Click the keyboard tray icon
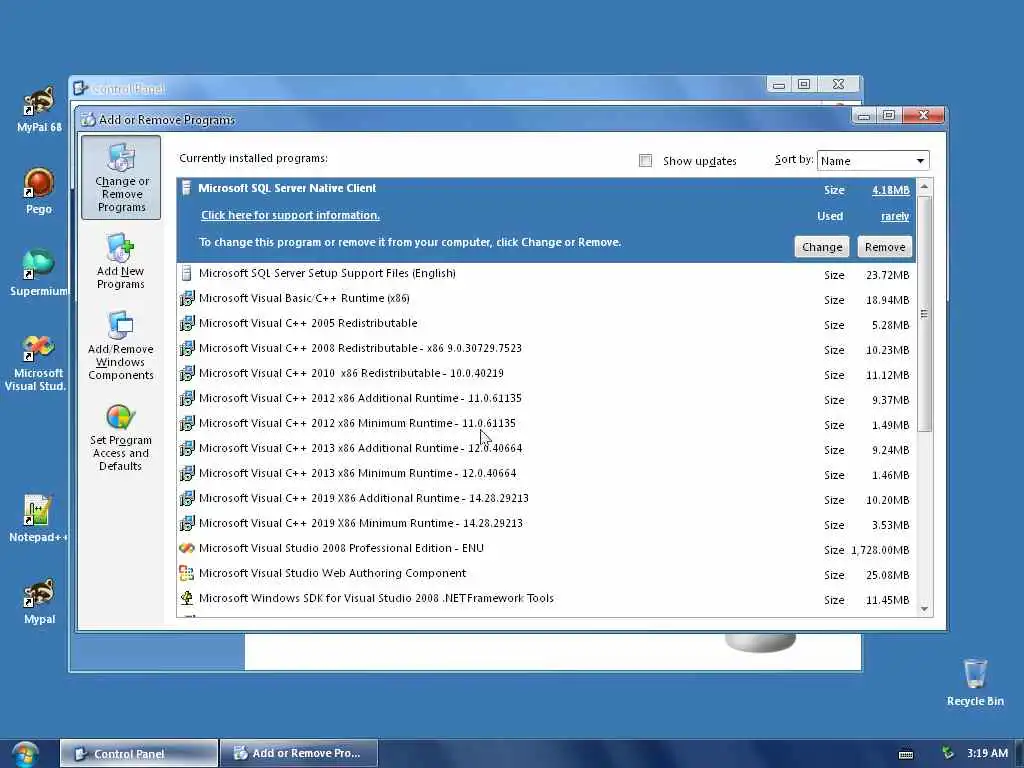Screen dimensions: 1024x768 (x=906, y=754)
